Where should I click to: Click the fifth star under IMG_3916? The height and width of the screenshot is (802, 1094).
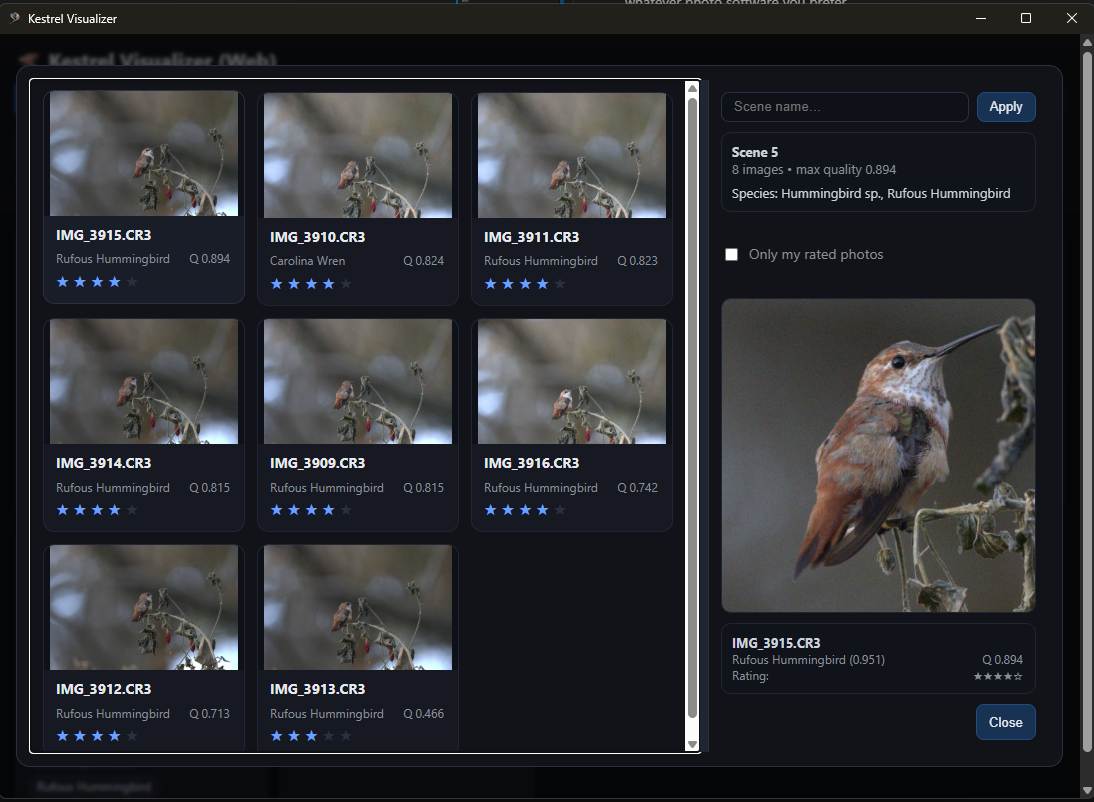(561, 509)
